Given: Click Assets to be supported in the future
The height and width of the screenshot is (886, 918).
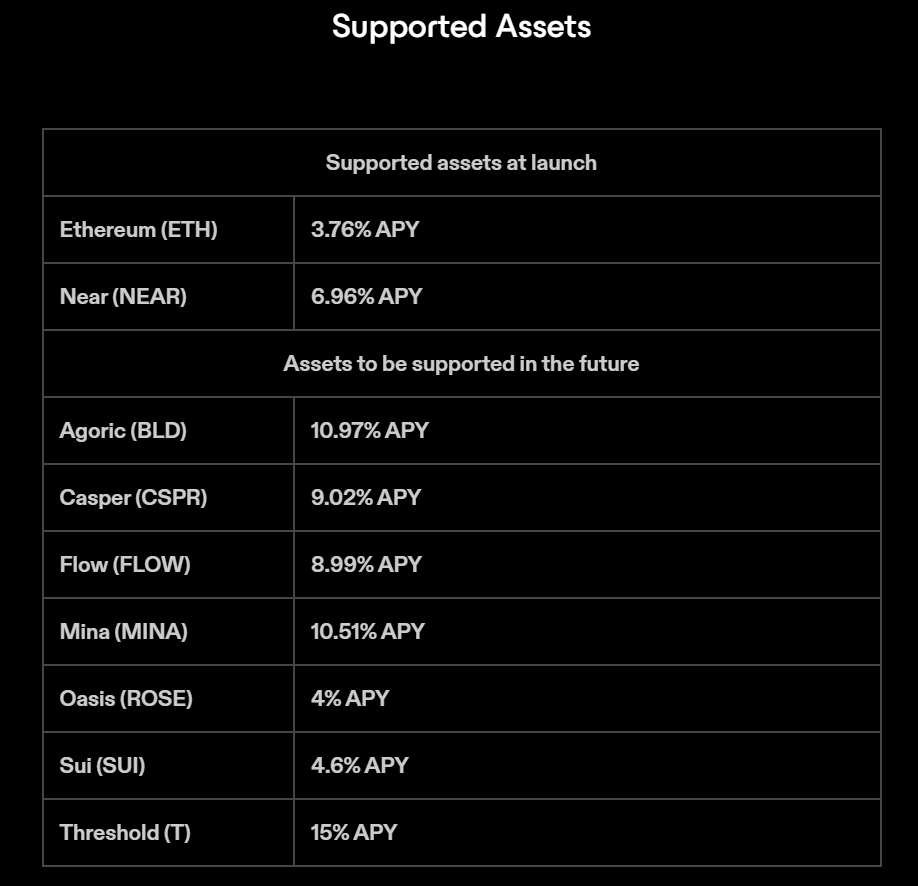Looking at the screenshot, I should coord(461,364).
